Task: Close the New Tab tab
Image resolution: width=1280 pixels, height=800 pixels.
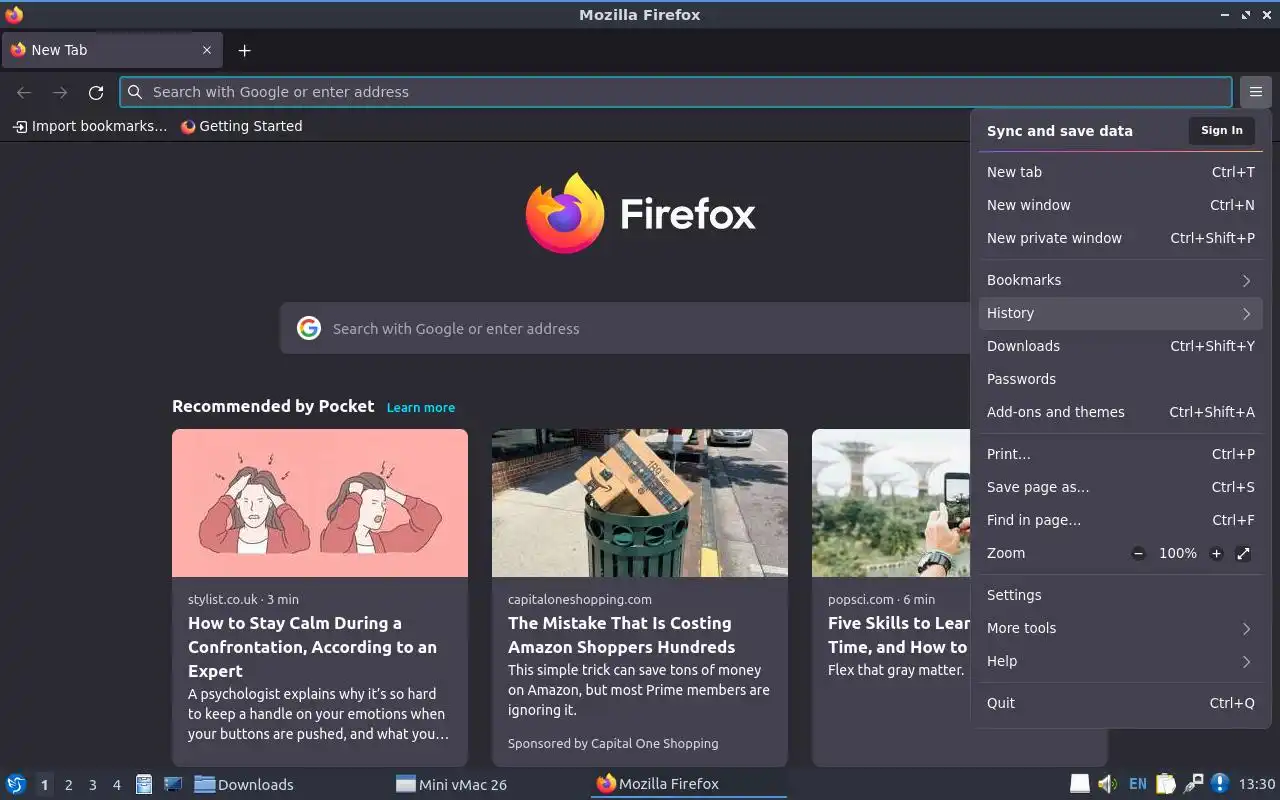Action: coord(207,50)
